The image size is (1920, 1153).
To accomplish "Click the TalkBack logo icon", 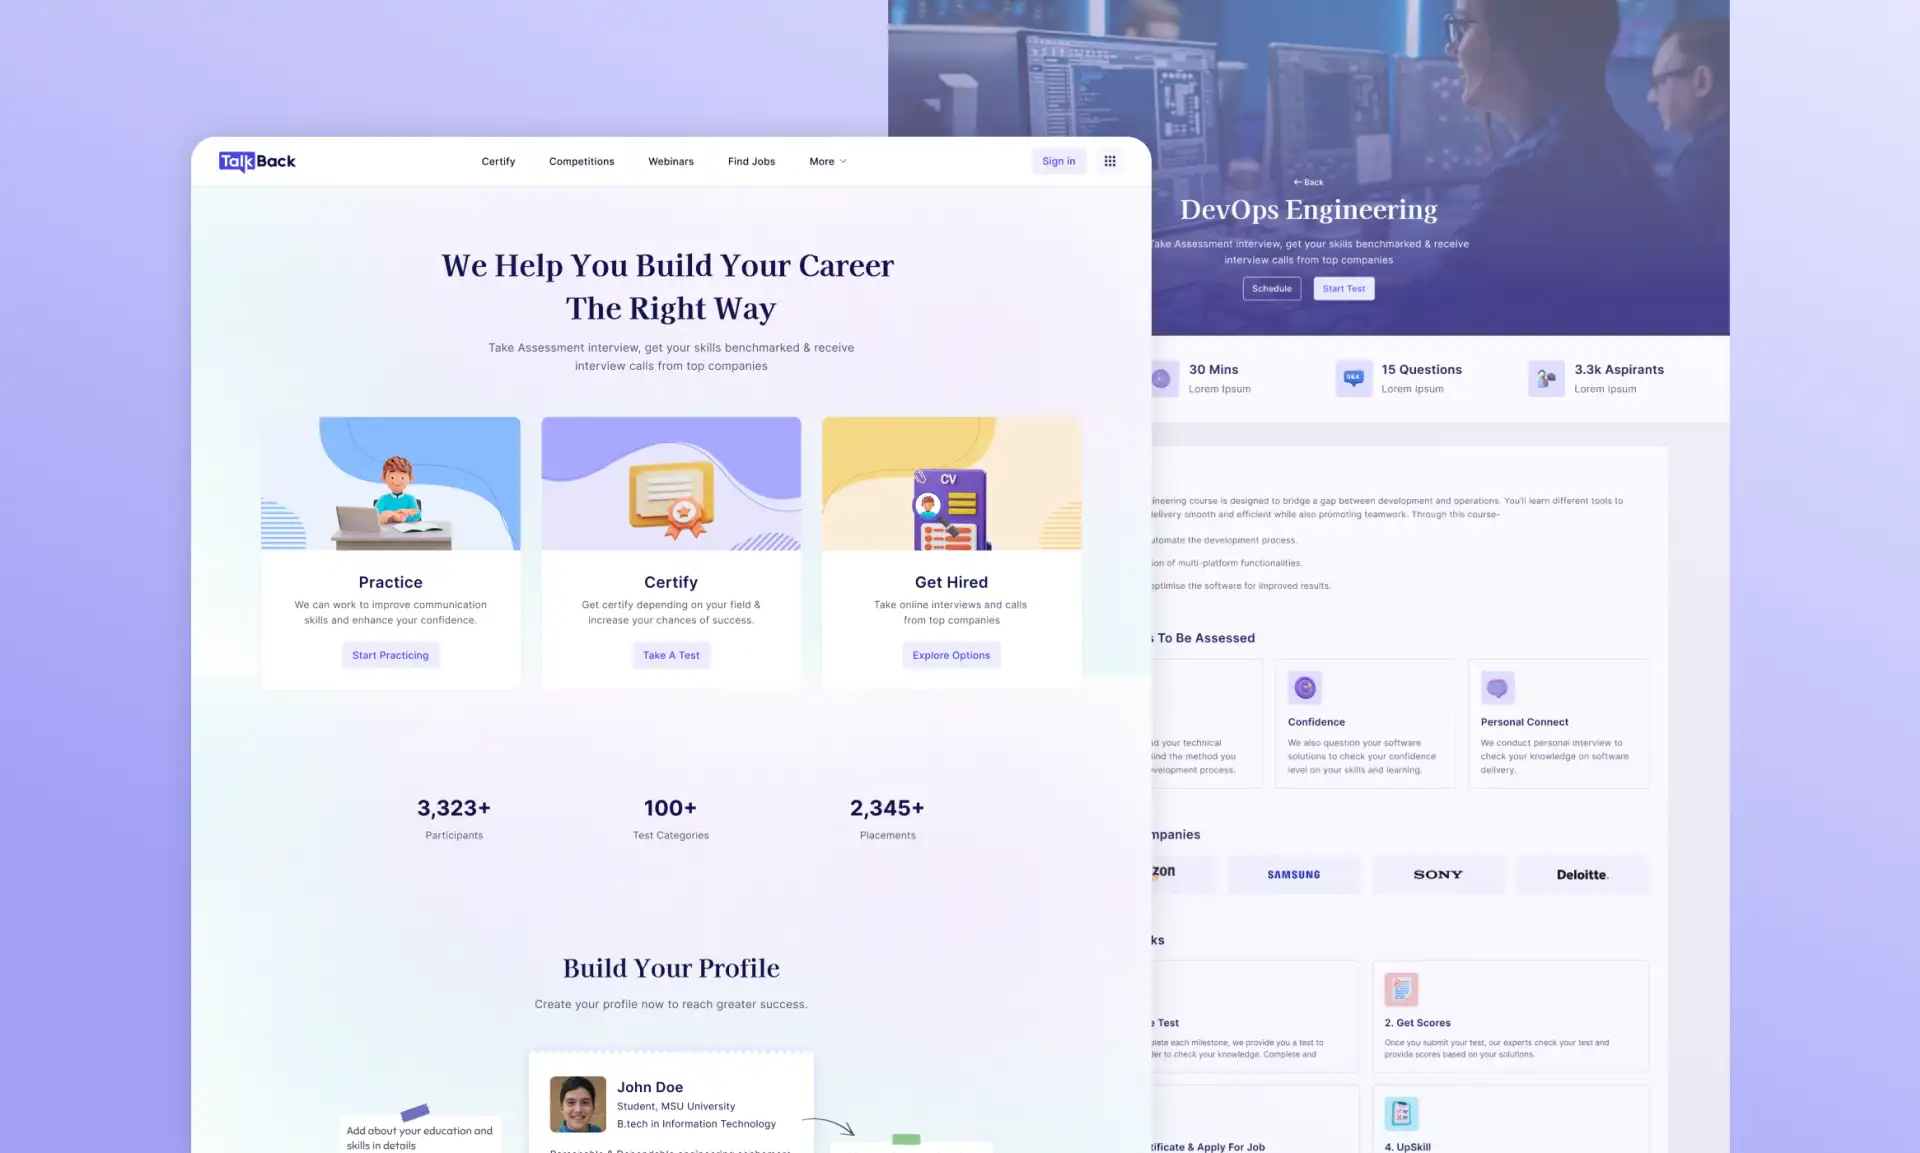I will tap(255, 160).
